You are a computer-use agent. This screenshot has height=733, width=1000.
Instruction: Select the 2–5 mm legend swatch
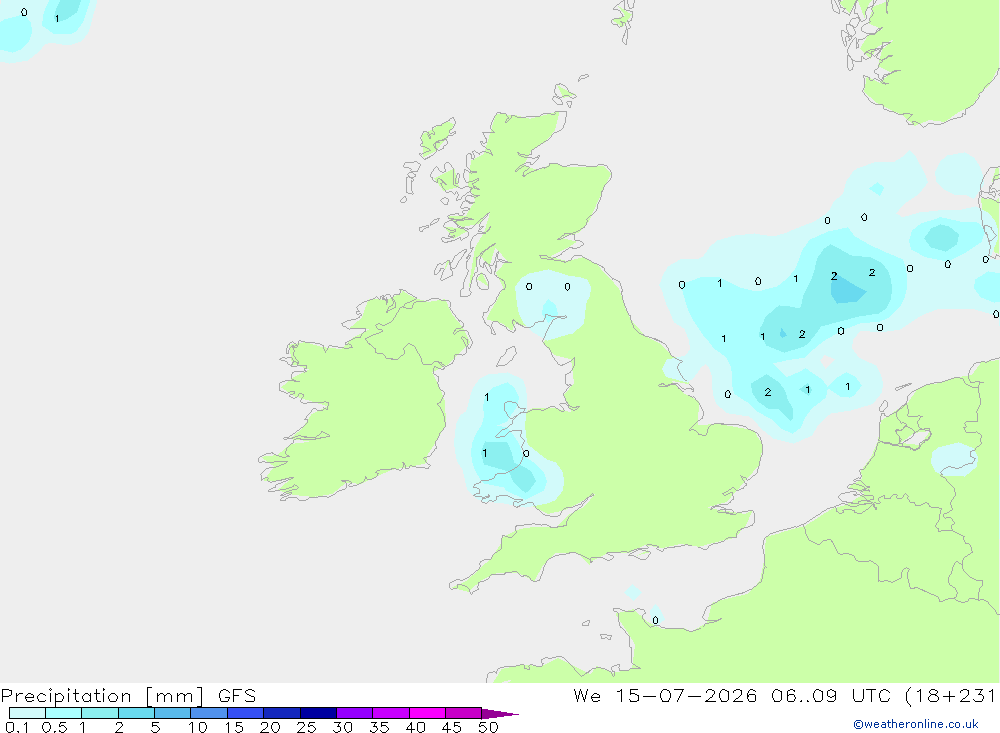136,713
